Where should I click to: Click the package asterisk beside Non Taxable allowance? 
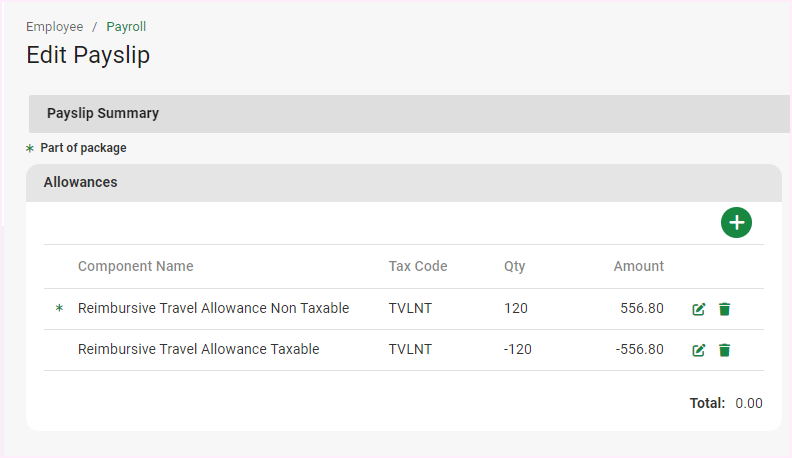58,309
